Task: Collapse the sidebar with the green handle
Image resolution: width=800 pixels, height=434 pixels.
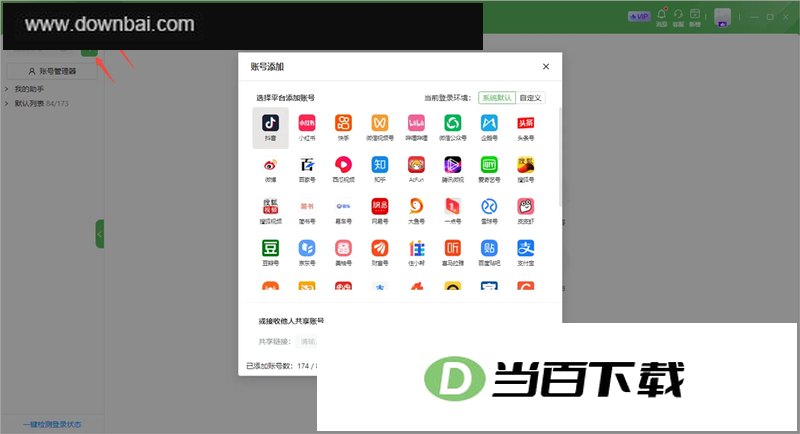Action: pos(100,234)
